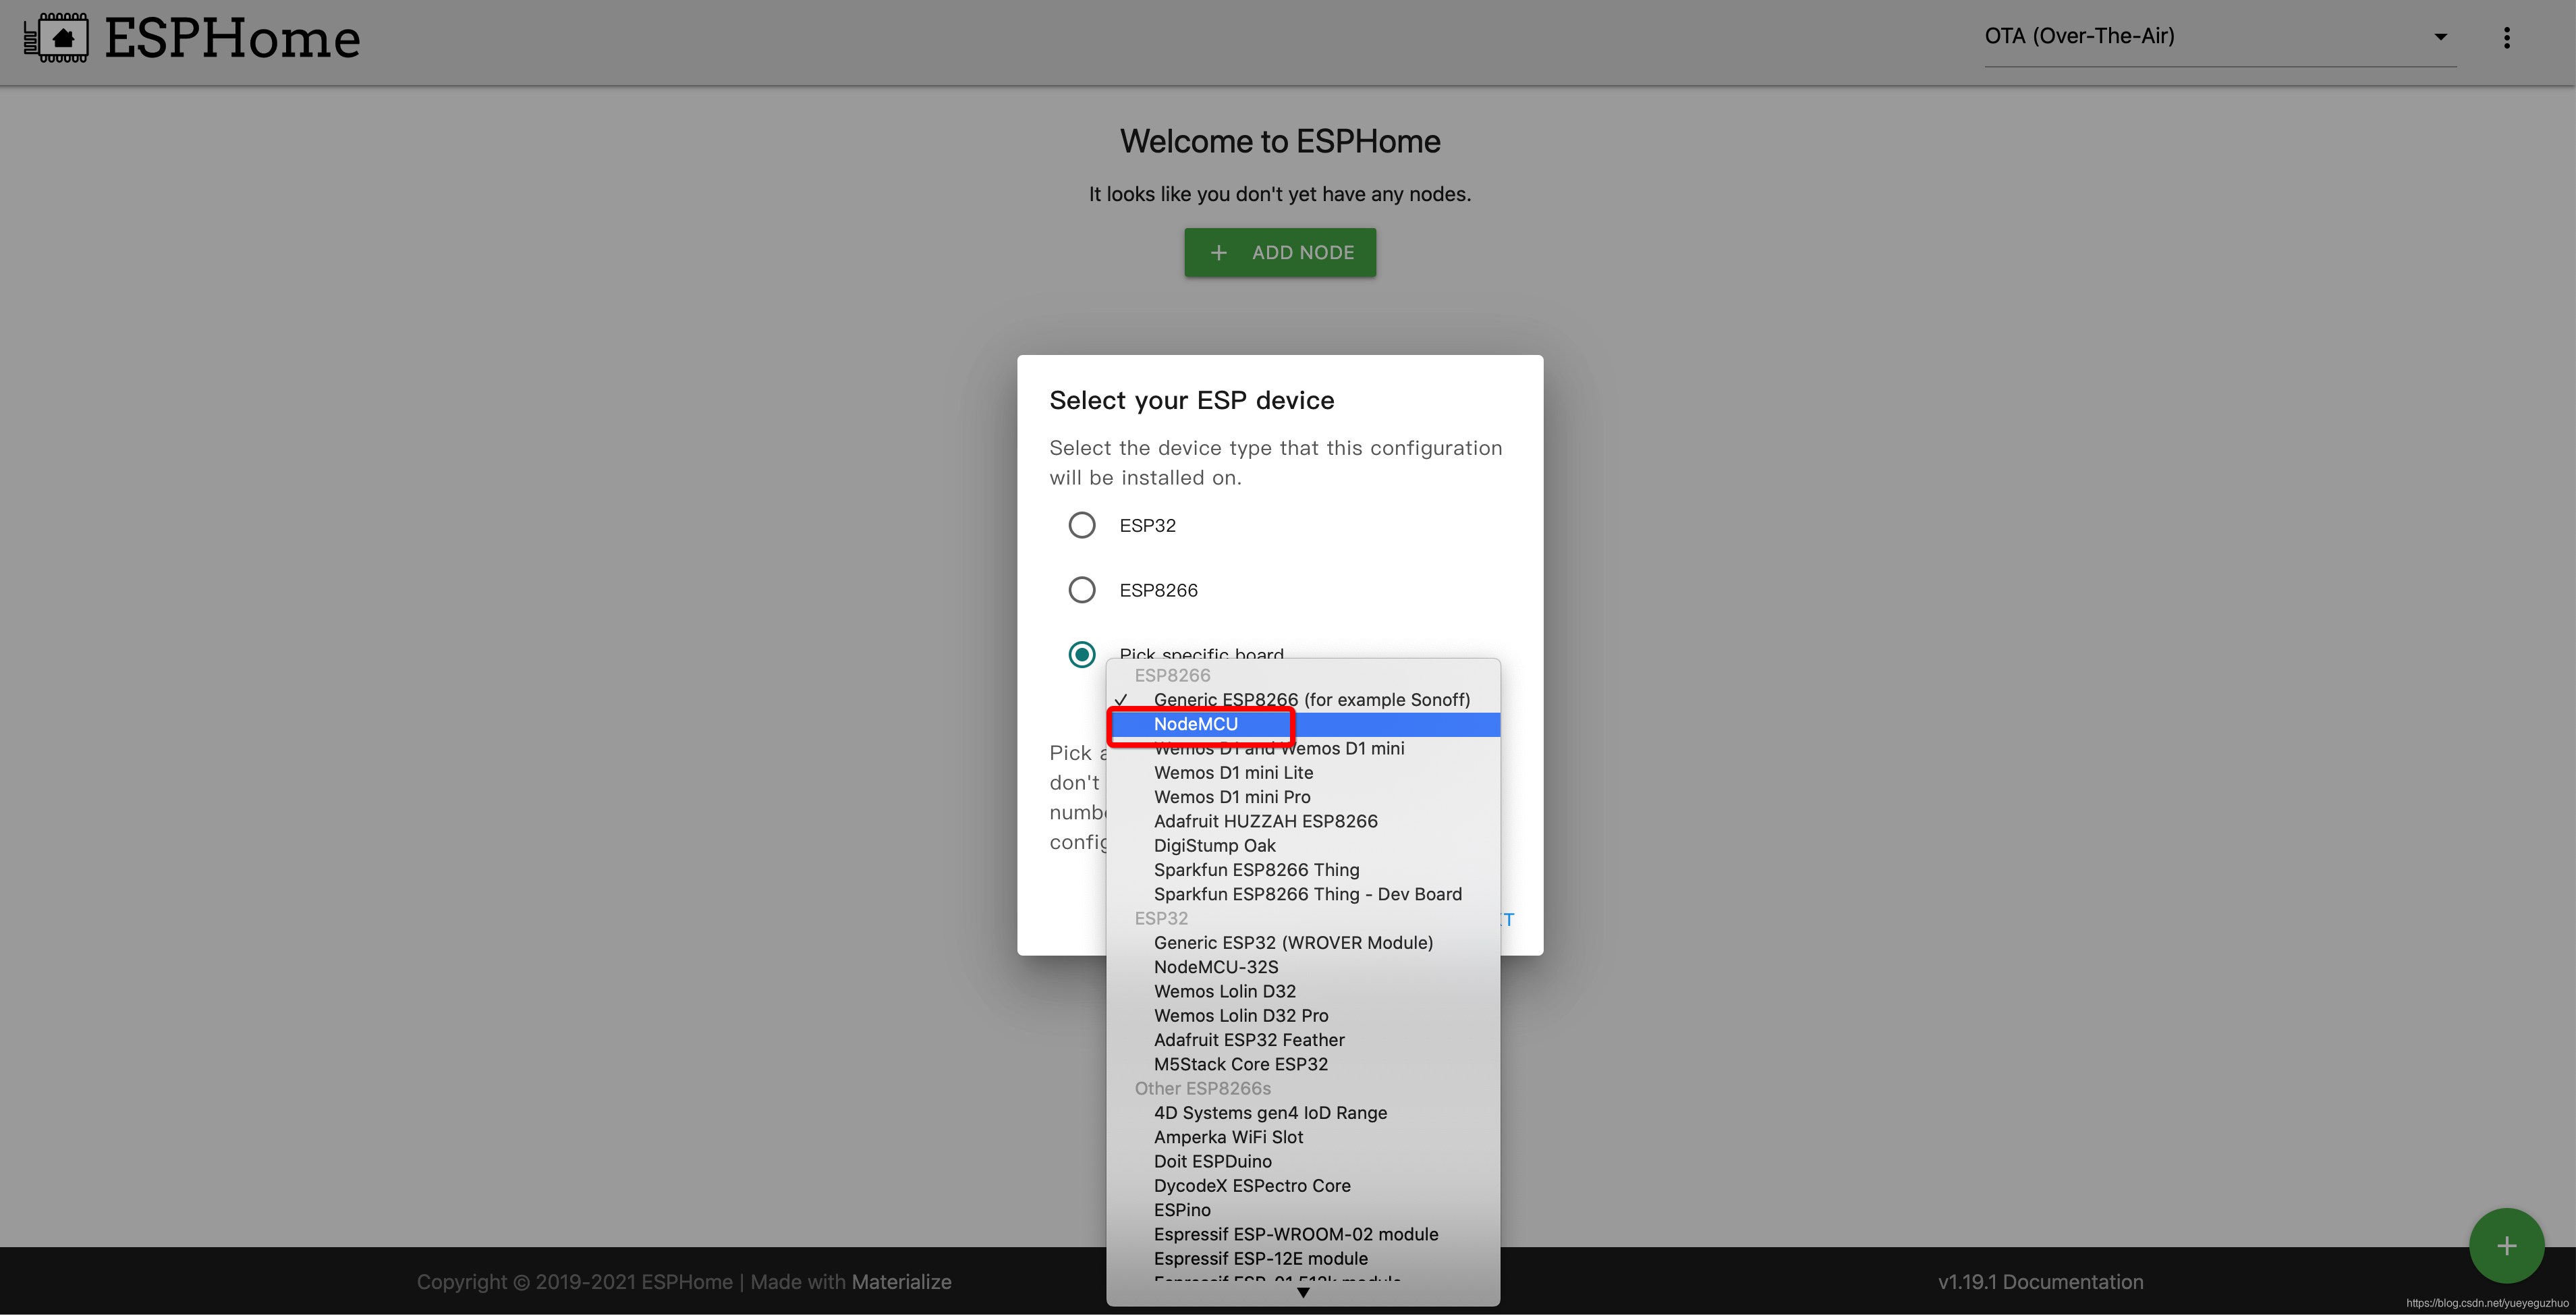Choose Generic ESP32 (WROVER Module)

1303,943
